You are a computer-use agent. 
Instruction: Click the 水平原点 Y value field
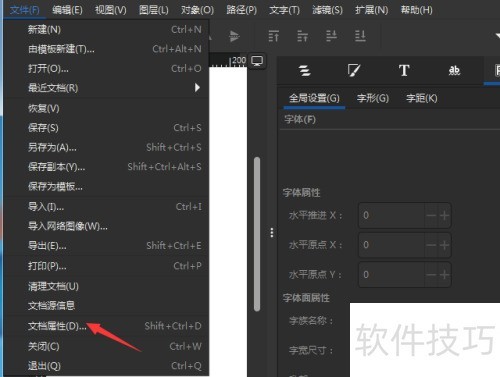point(391,275)
